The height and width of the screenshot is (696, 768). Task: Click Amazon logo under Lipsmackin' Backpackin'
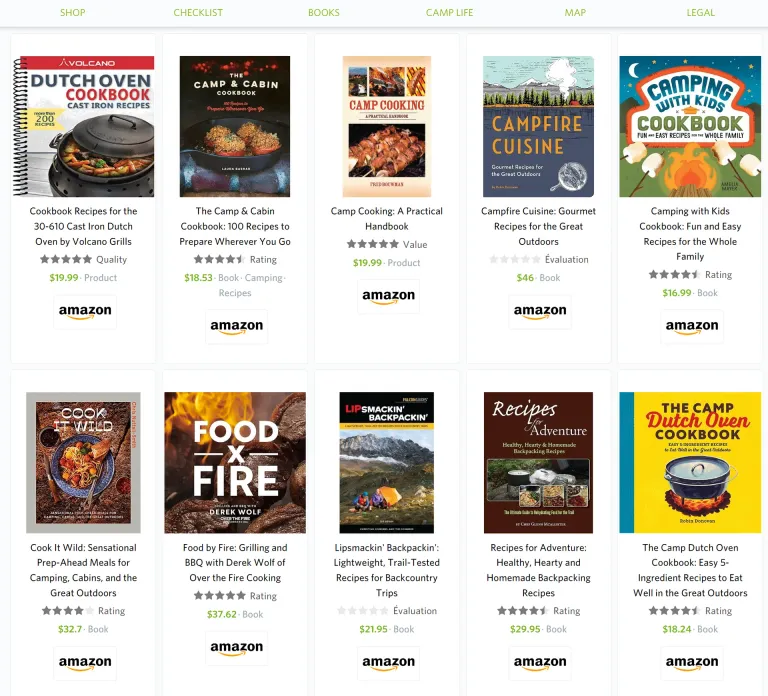coord(388,663)
